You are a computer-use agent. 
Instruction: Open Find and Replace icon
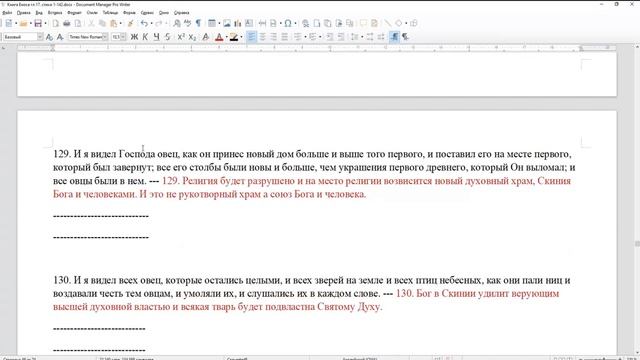(177, 24)
